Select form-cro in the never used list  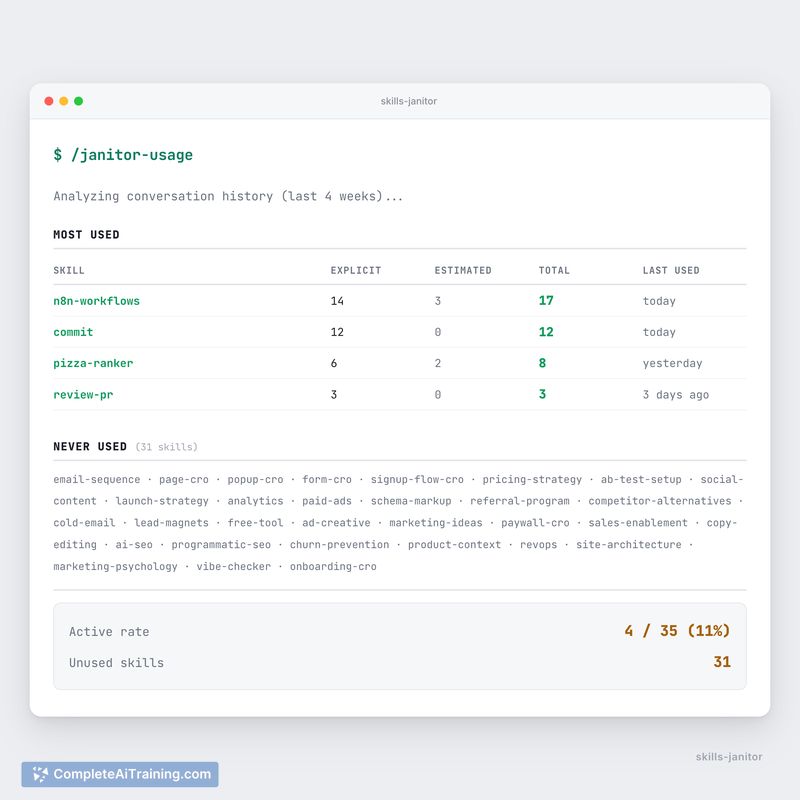point(327,480)
